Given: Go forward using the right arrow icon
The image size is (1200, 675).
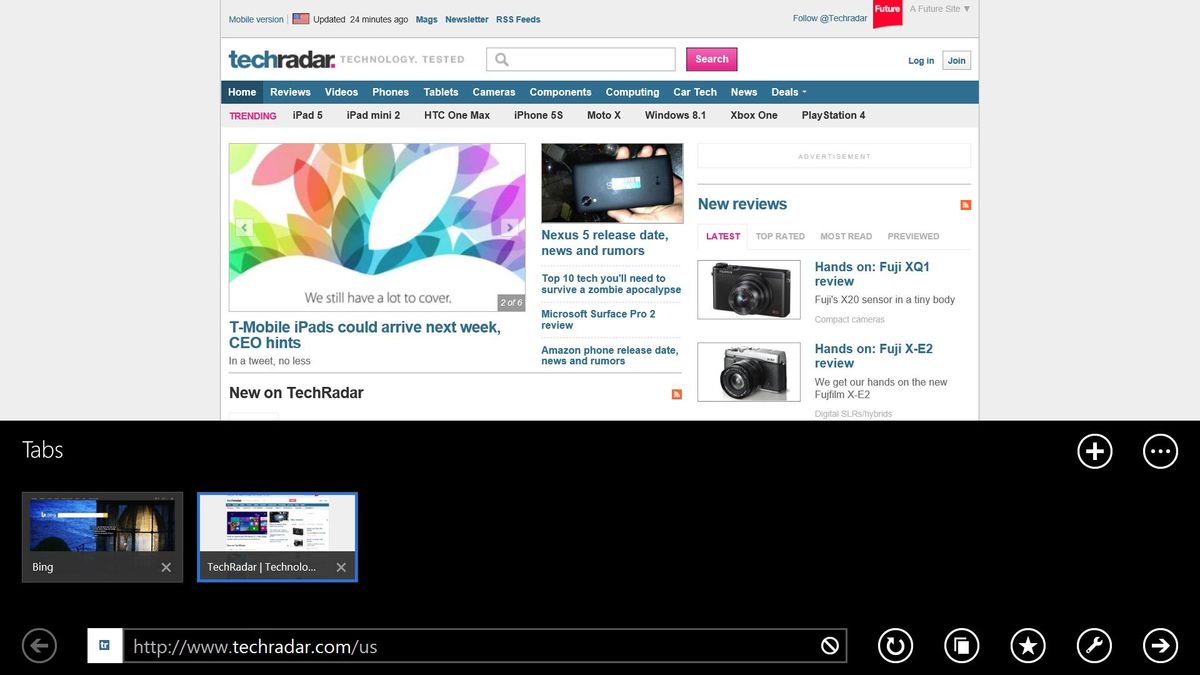Looking at the screenshot, I should point(1160,645).
